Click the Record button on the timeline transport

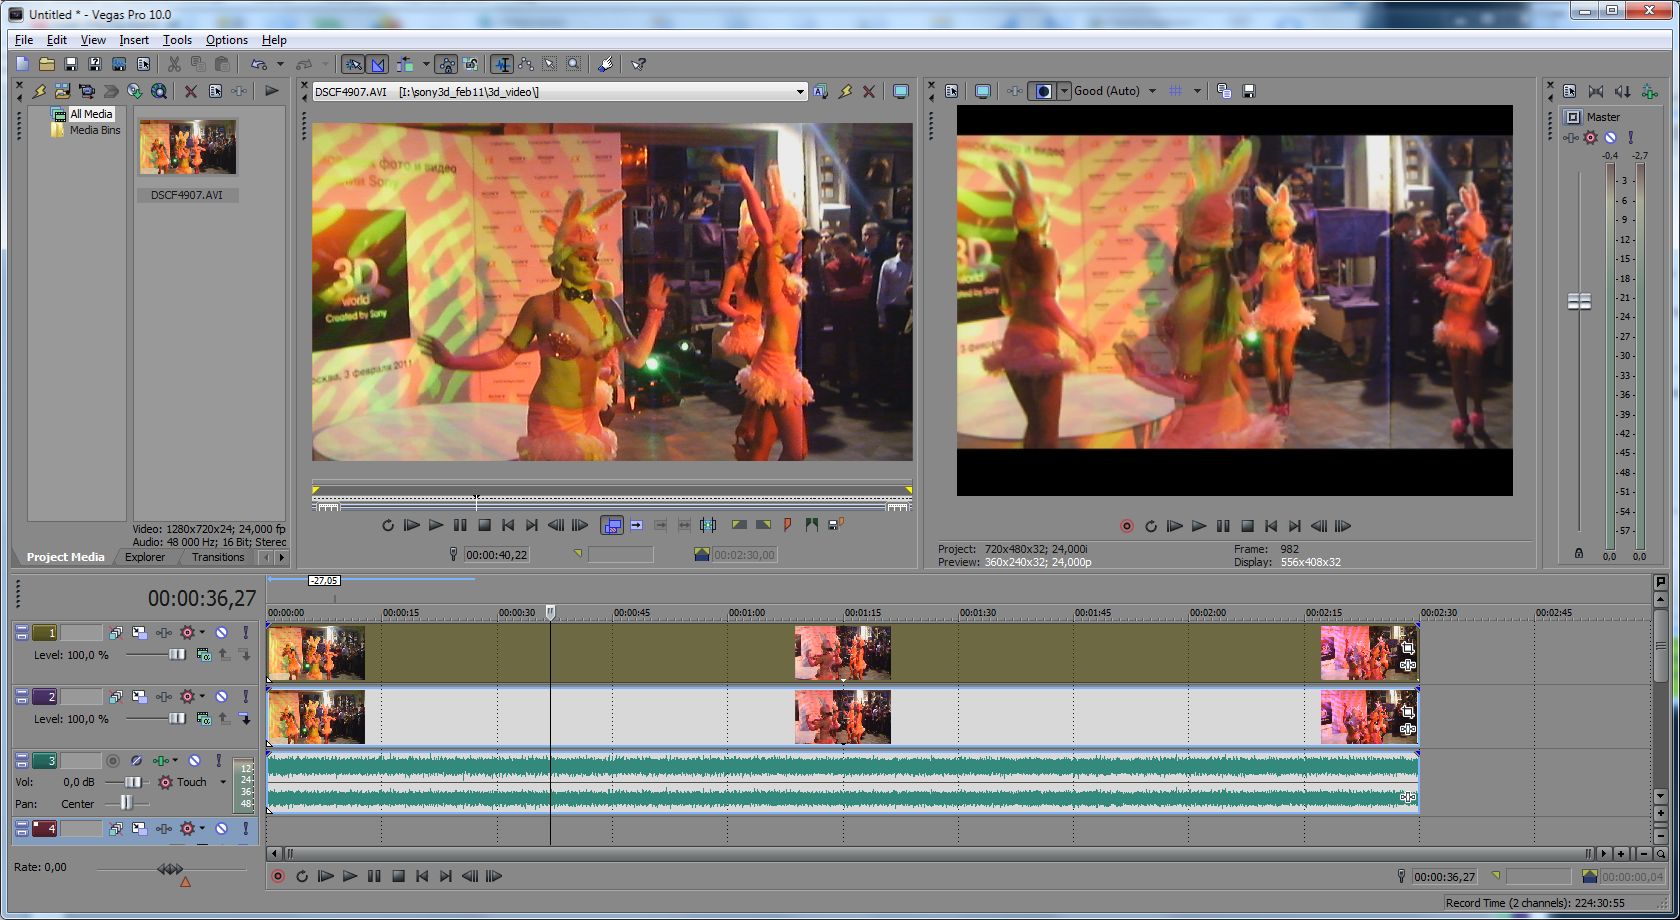[x=278, y=876]
